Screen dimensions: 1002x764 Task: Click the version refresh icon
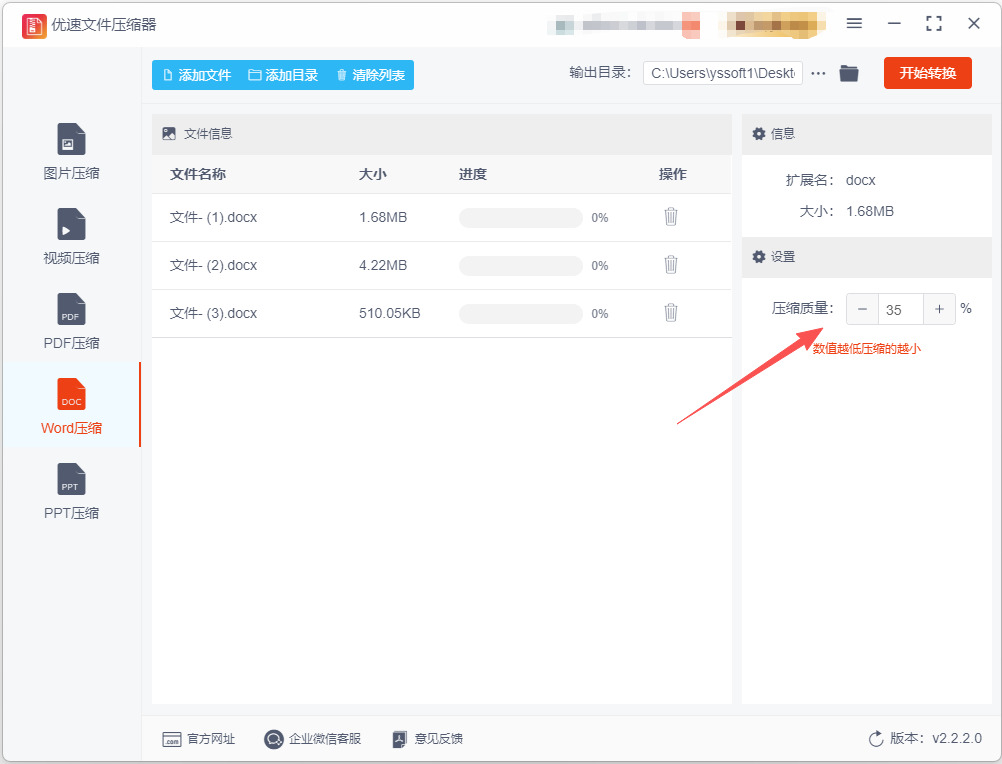(x=875, y=739)
